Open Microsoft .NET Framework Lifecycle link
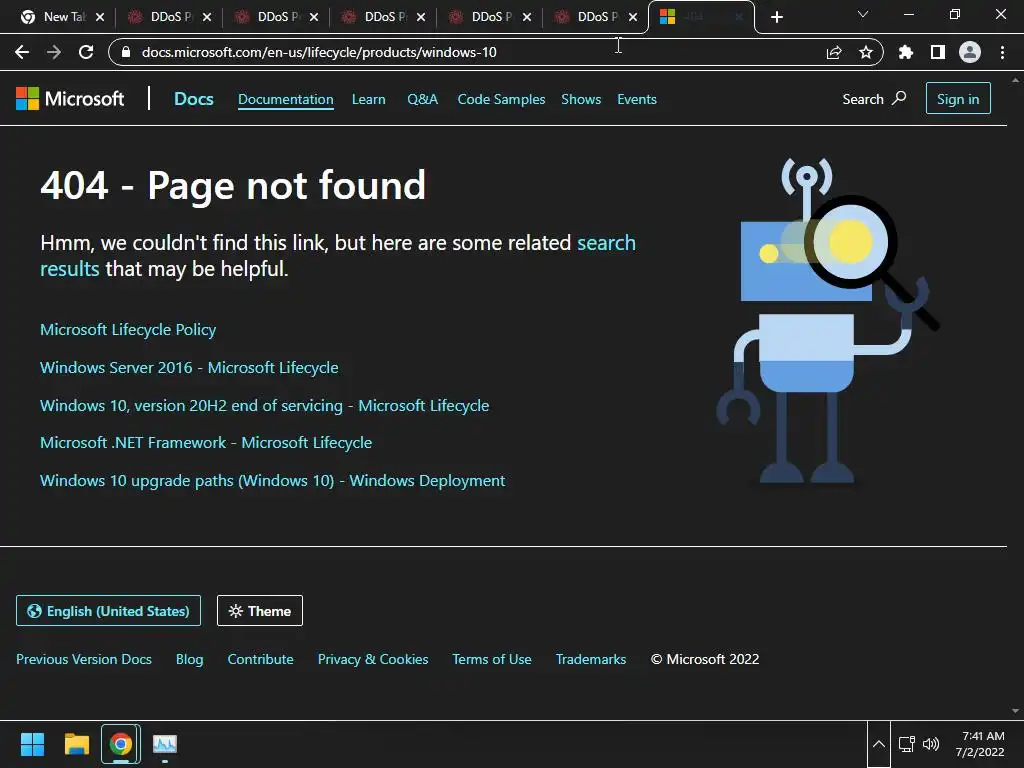This screenshot has height=768, width=1024. (x=206, y=443)
